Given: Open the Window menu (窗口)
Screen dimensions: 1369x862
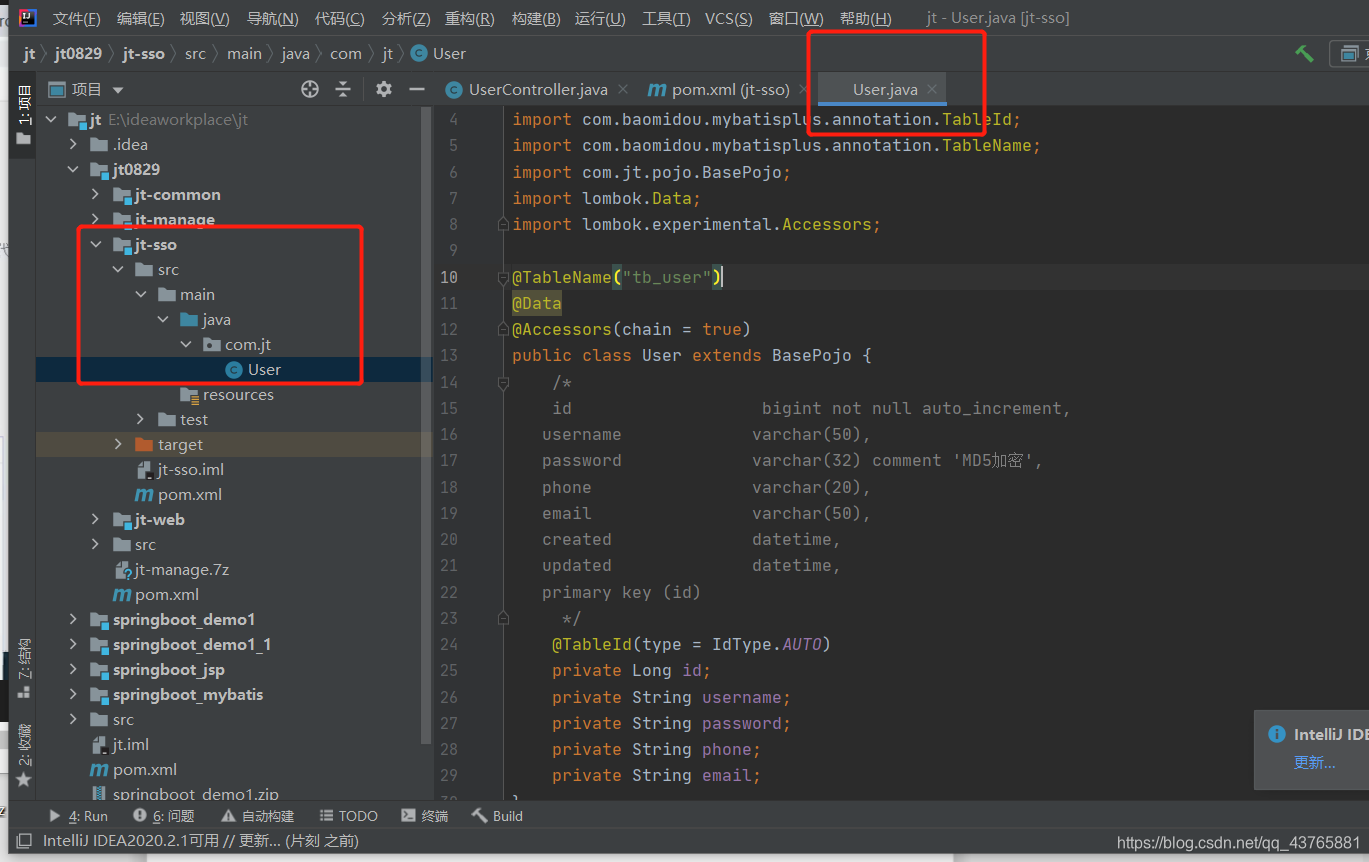Looking at the screenshot, I should [x=796, y=19].
